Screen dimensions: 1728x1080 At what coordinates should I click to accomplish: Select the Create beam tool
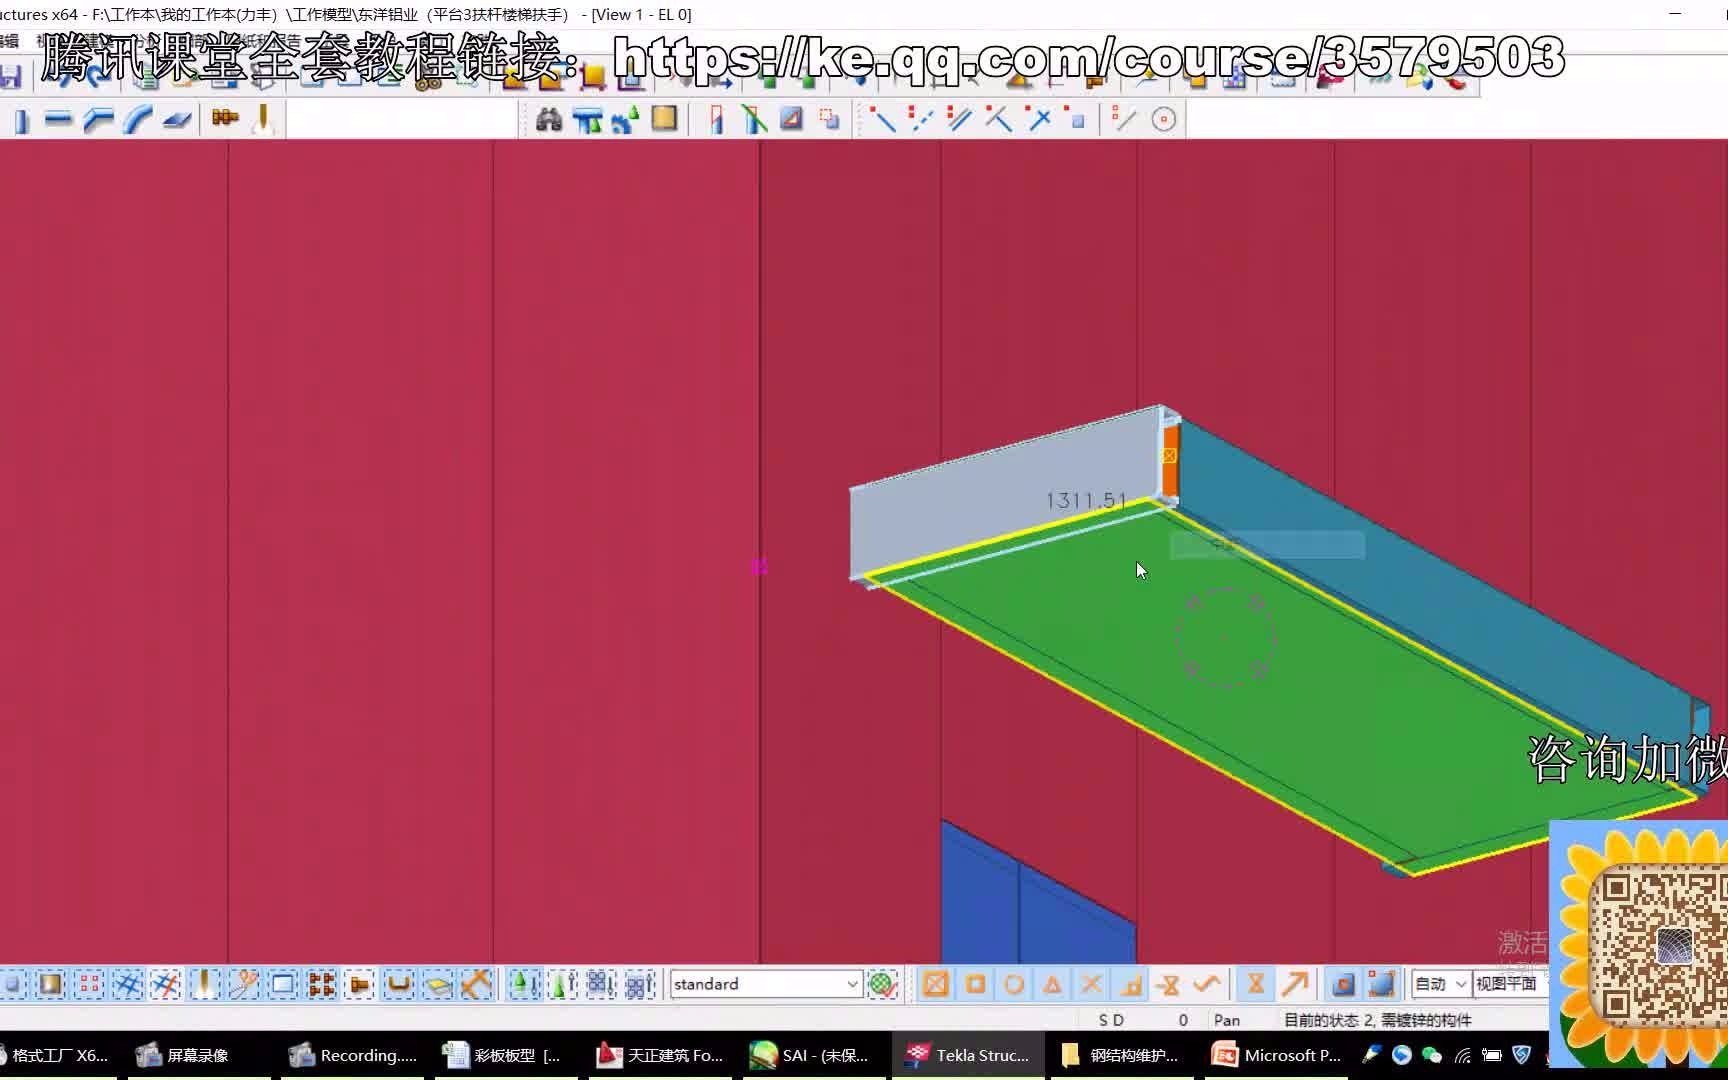[59, 120]
